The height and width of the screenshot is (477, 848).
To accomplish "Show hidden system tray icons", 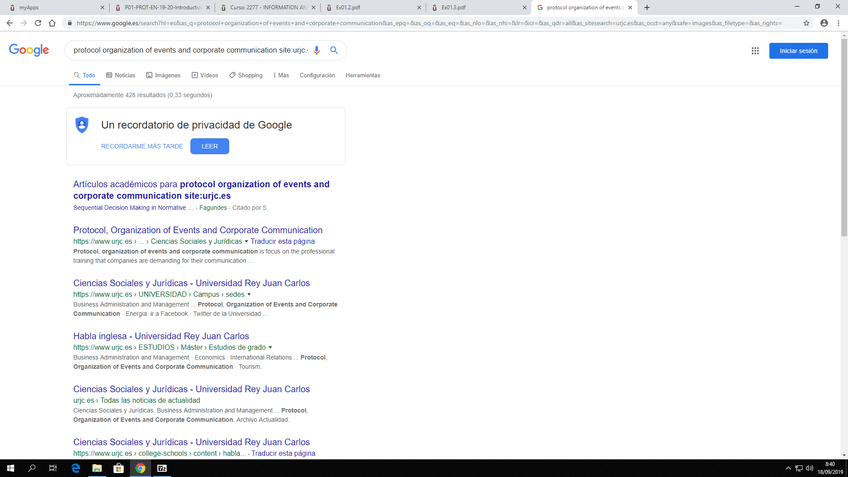I will 788,468.
